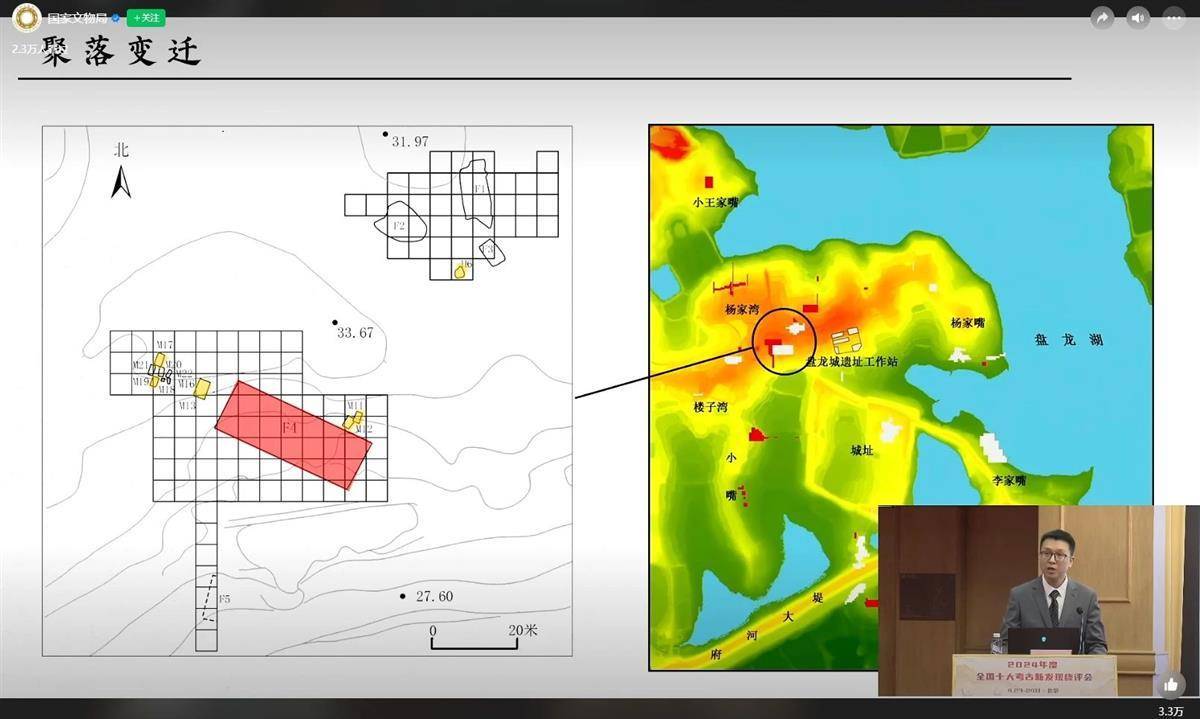1200x719 pixels.
Task: Mute the stream via the speaker icon
Action: point(1137,18)
